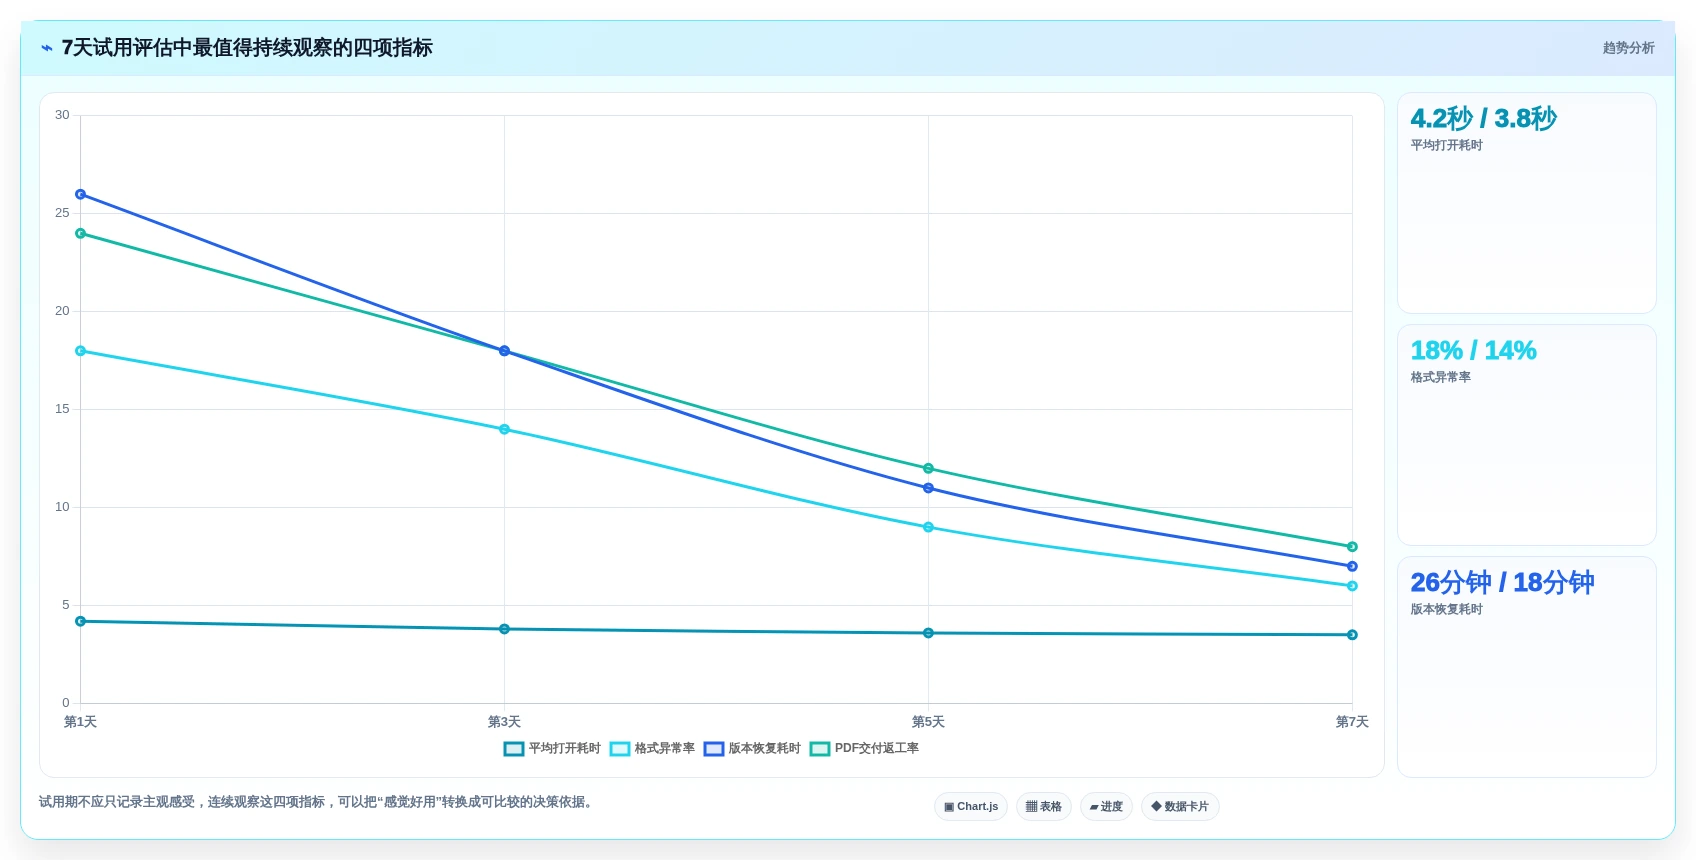The image size is (1696, 860).
Task: Click the 表格 tag
Action: click(1043, 807)
